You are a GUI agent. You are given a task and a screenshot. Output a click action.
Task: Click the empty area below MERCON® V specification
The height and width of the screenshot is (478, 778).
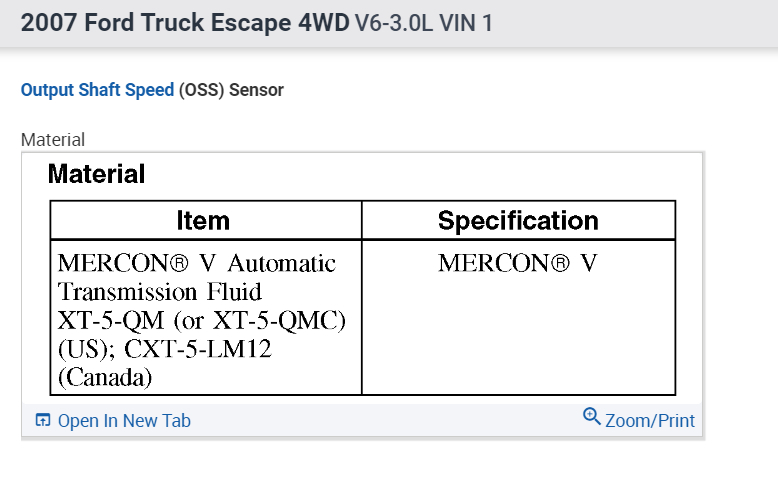coord(518,340)
